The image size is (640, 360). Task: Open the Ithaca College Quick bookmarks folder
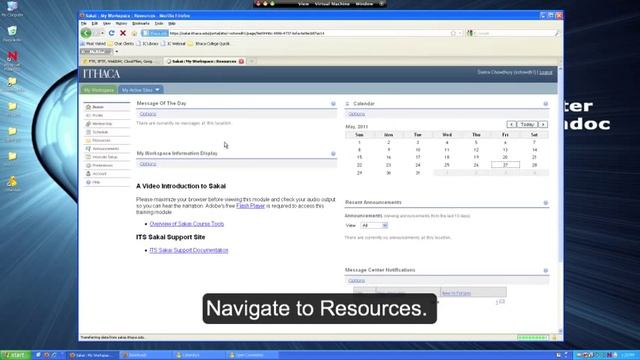[209, 44]
